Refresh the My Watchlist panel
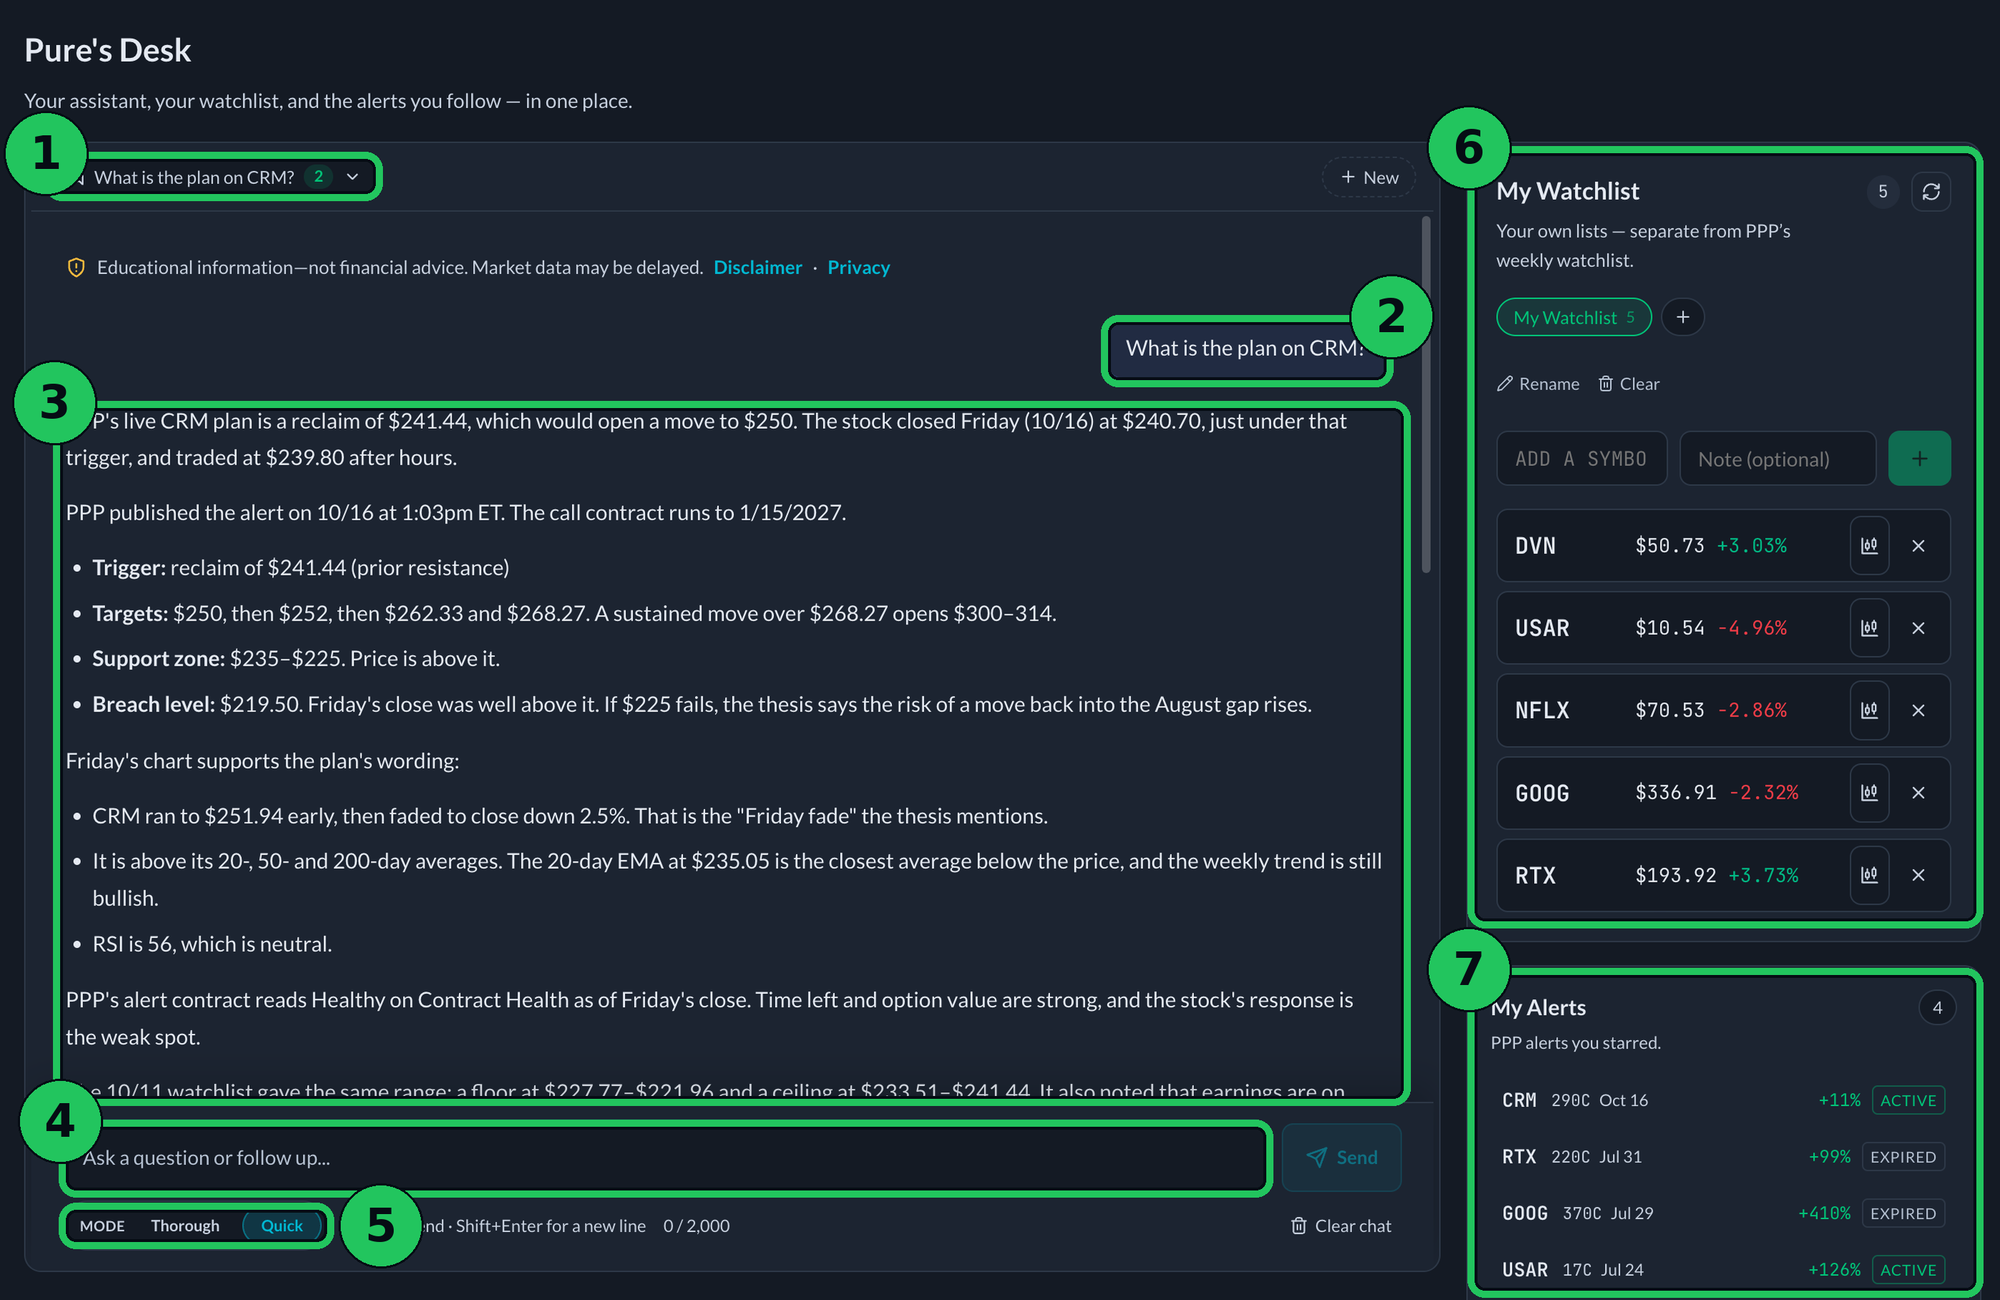2000x1300 pixels. tap(1931, 191)
